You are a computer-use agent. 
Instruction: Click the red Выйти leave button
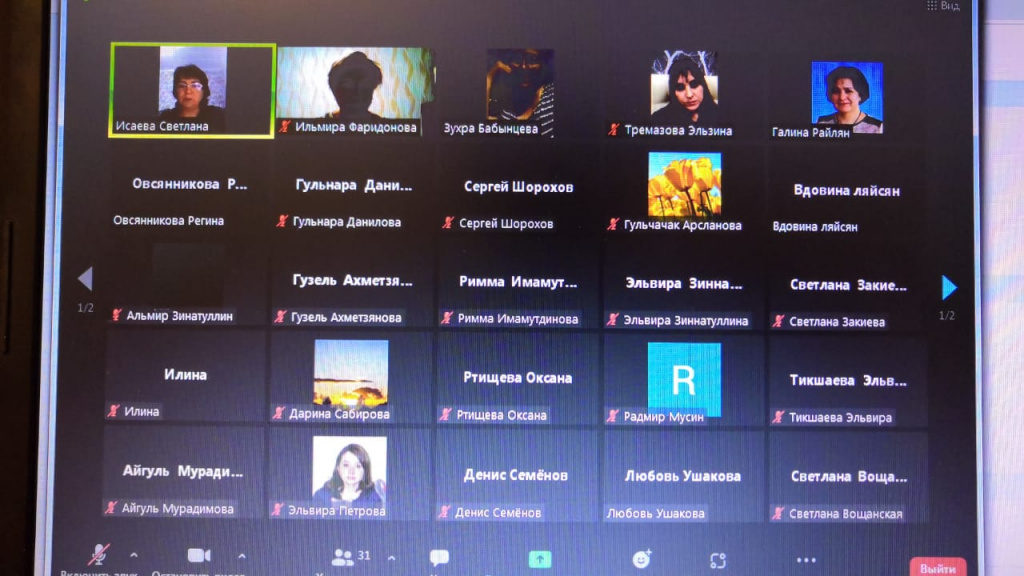point(937,567)
